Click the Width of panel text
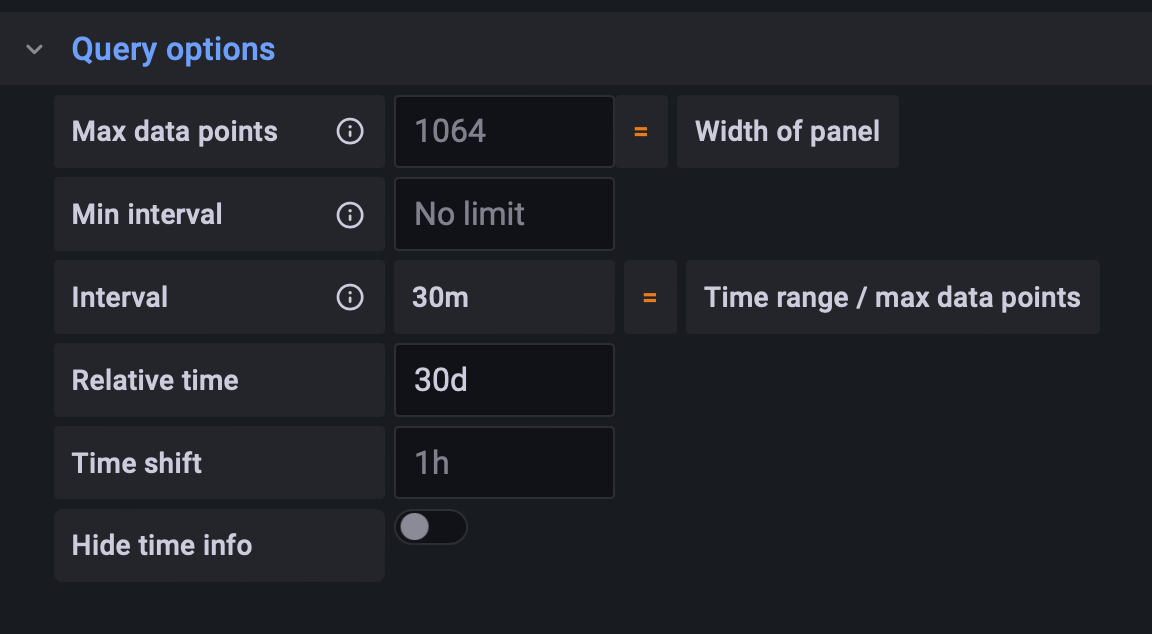The height and width of the screenshot is (634, 1152). click(787, 131)
